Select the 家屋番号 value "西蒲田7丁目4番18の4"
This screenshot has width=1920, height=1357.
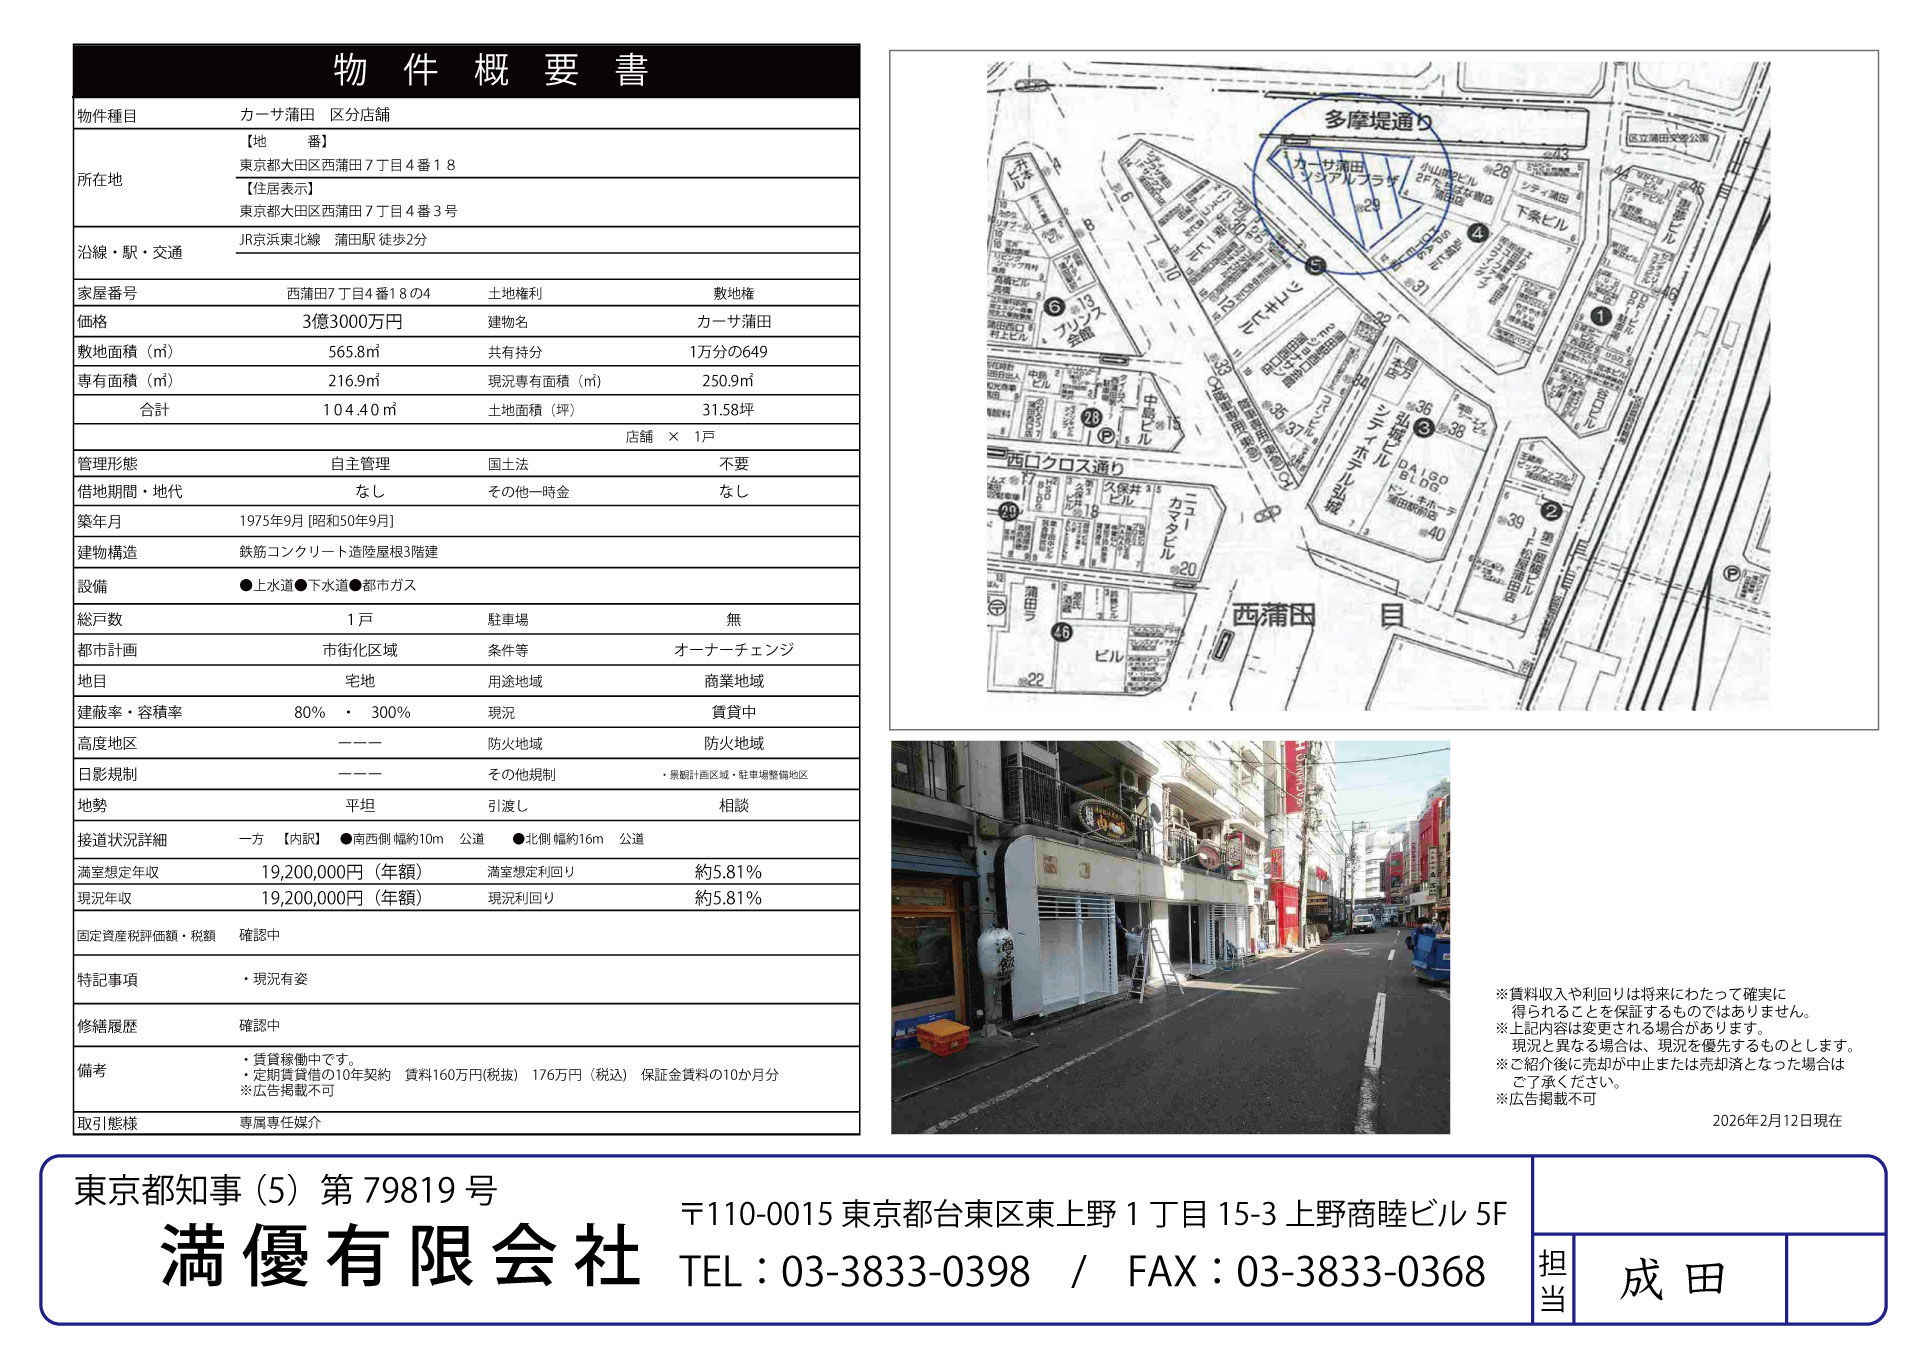coord(358,294)
